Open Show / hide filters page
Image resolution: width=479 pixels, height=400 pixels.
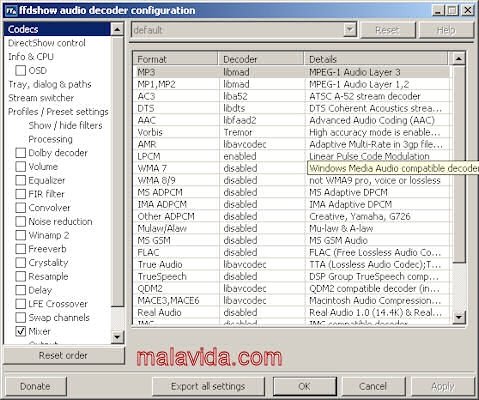(65, 125)
